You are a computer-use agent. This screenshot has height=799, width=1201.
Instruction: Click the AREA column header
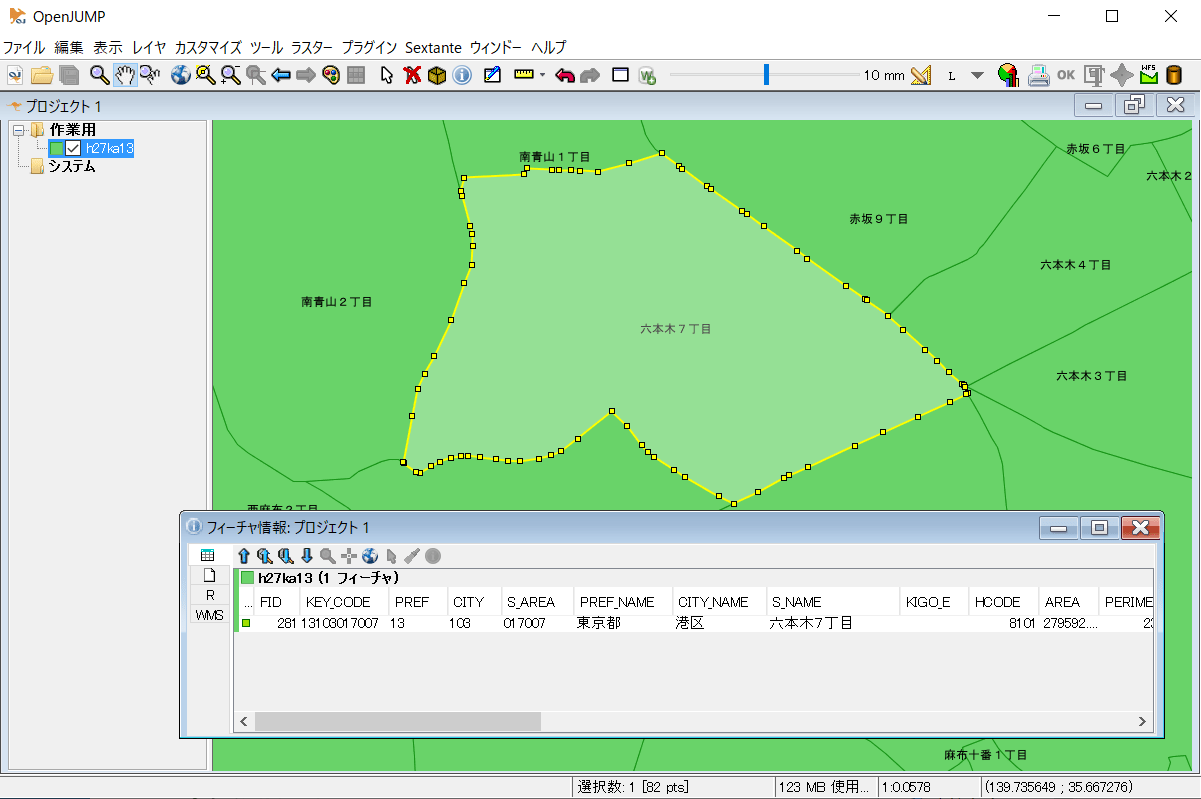pos(1068,602)
